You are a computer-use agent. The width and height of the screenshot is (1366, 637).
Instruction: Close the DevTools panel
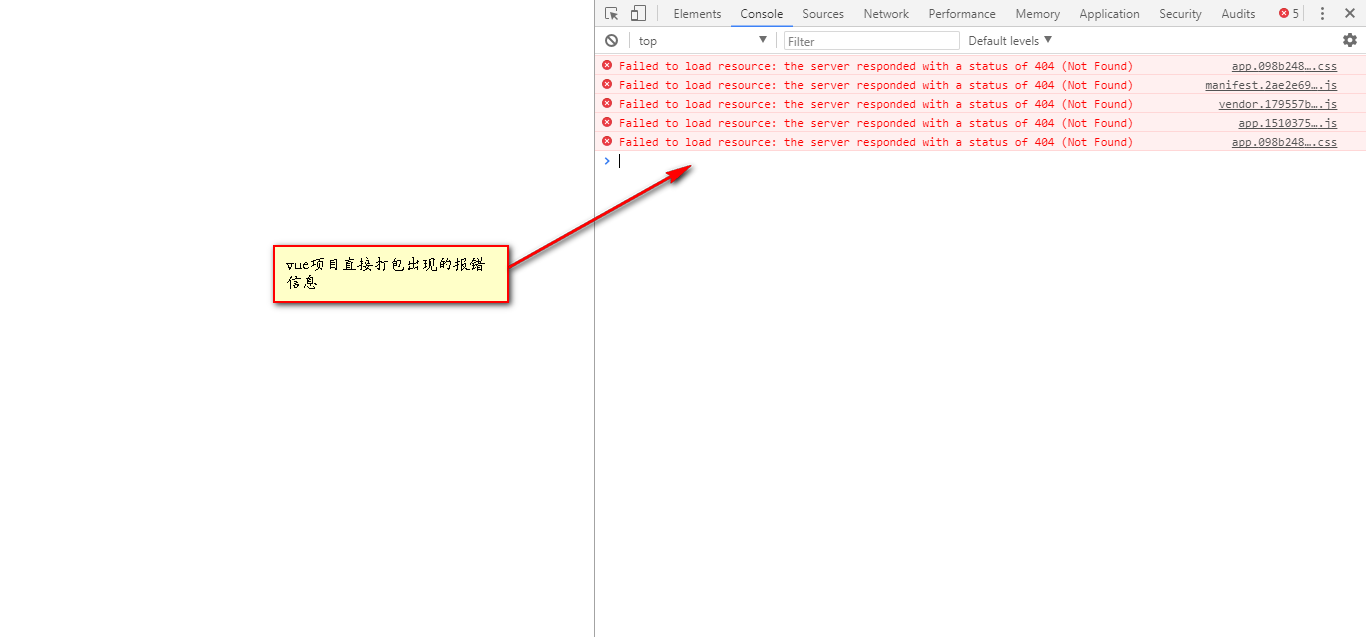point(1348,14)
